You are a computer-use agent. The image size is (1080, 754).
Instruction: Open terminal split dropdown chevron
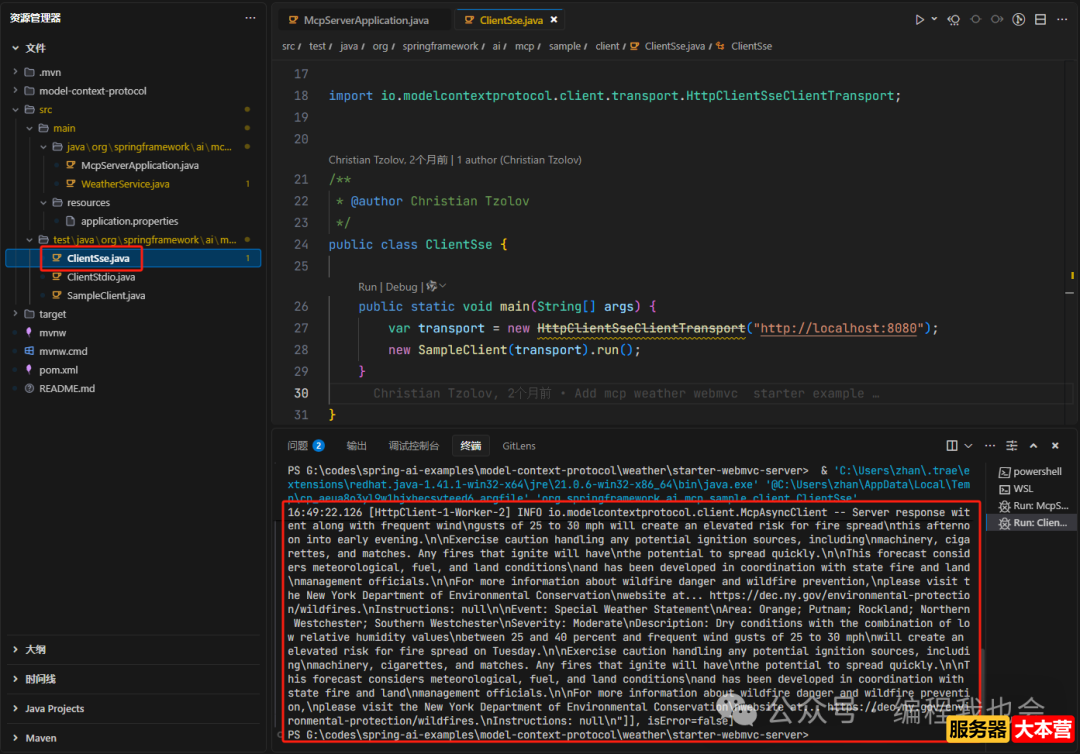tap(968, 446)
